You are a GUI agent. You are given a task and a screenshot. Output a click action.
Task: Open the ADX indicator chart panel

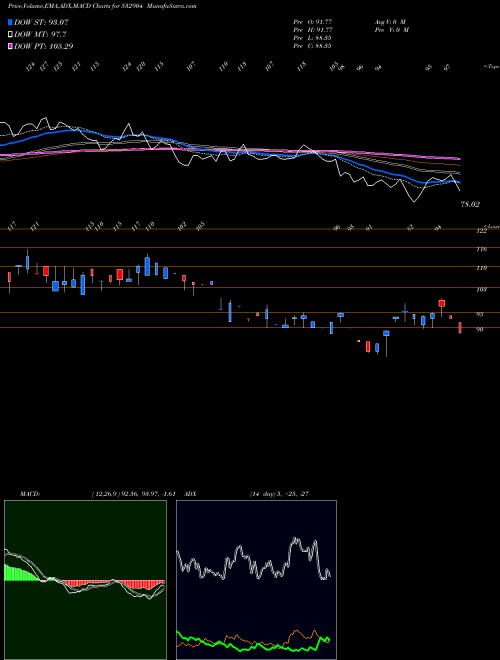coord(256,580)
